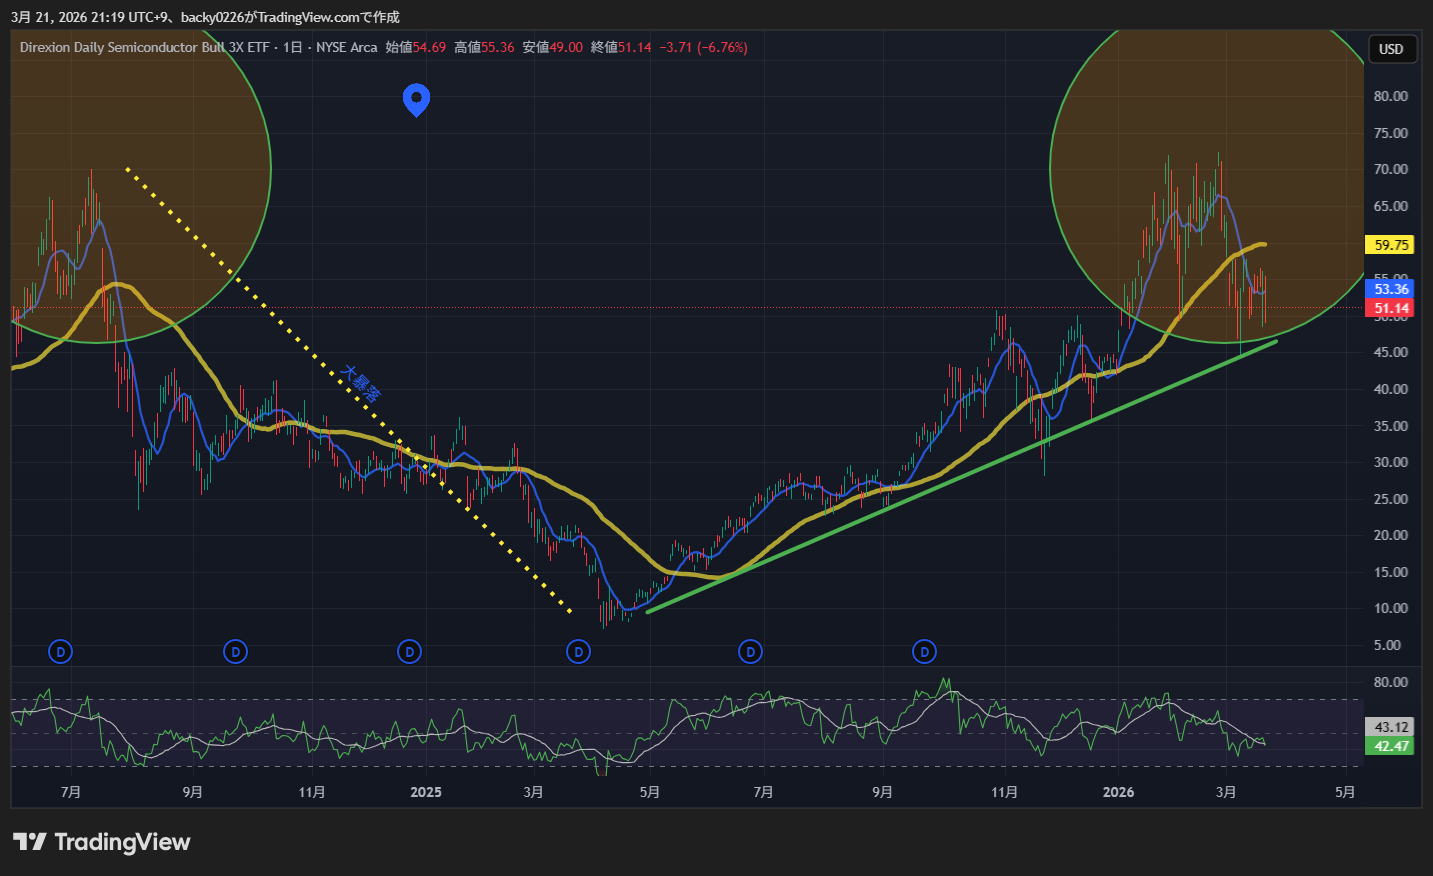The width and height of the screenshot is (1433, 876).
Task: Click the rightmost dividend D marker
Action: [x=924, y=652]
